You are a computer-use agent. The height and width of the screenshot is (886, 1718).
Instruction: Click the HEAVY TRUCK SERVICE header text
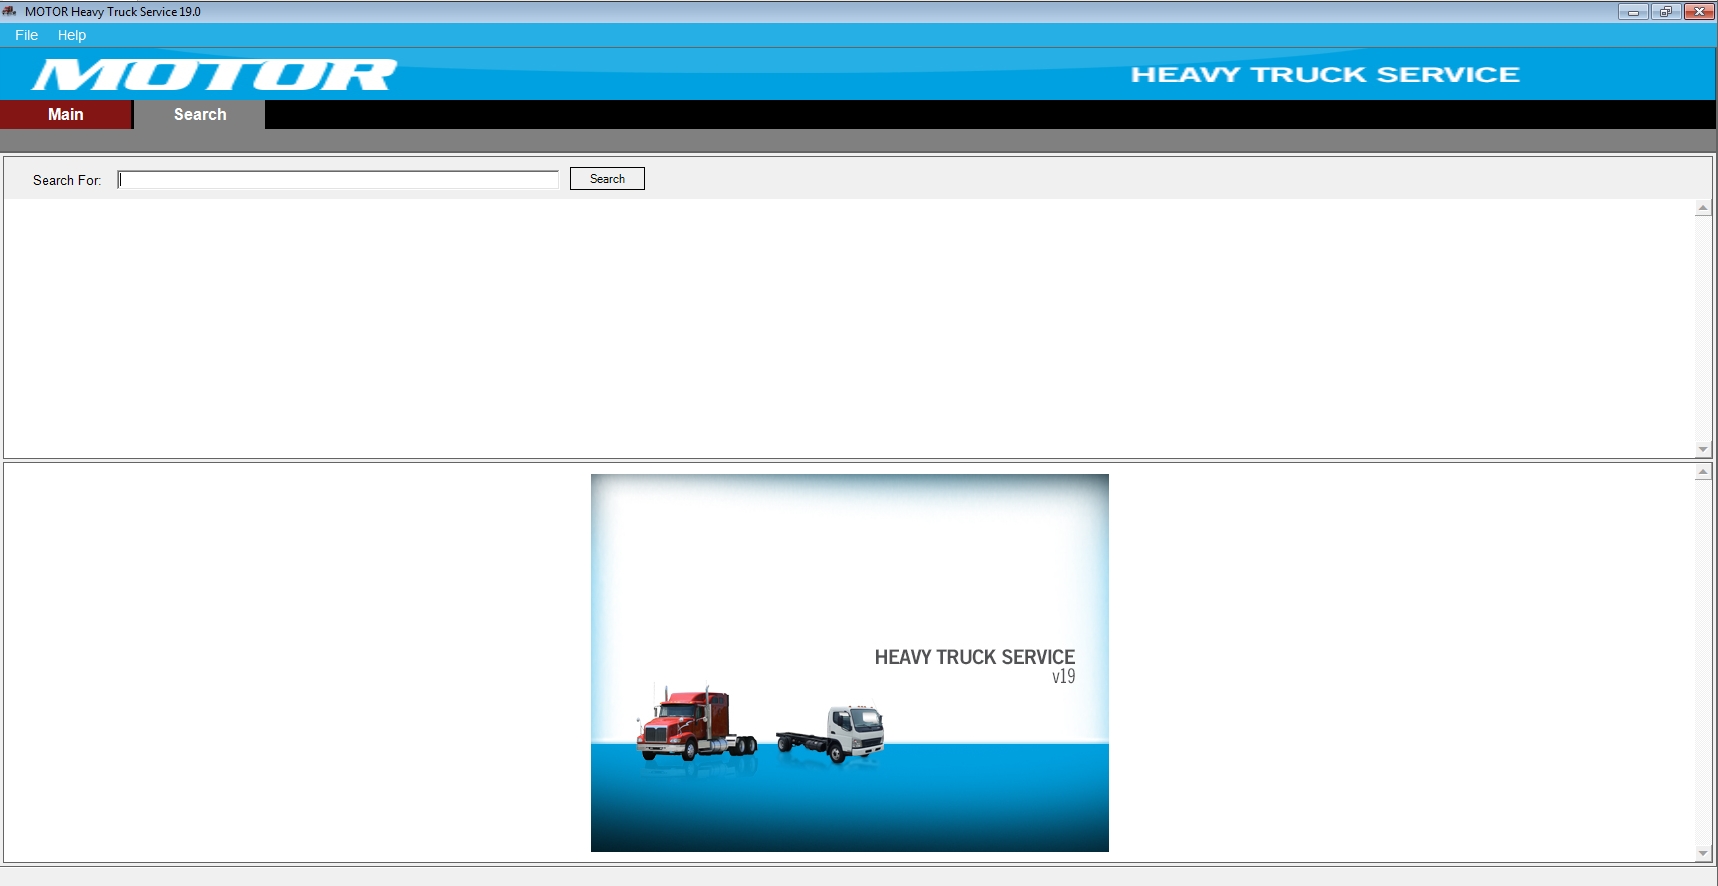coord(1325,74)
